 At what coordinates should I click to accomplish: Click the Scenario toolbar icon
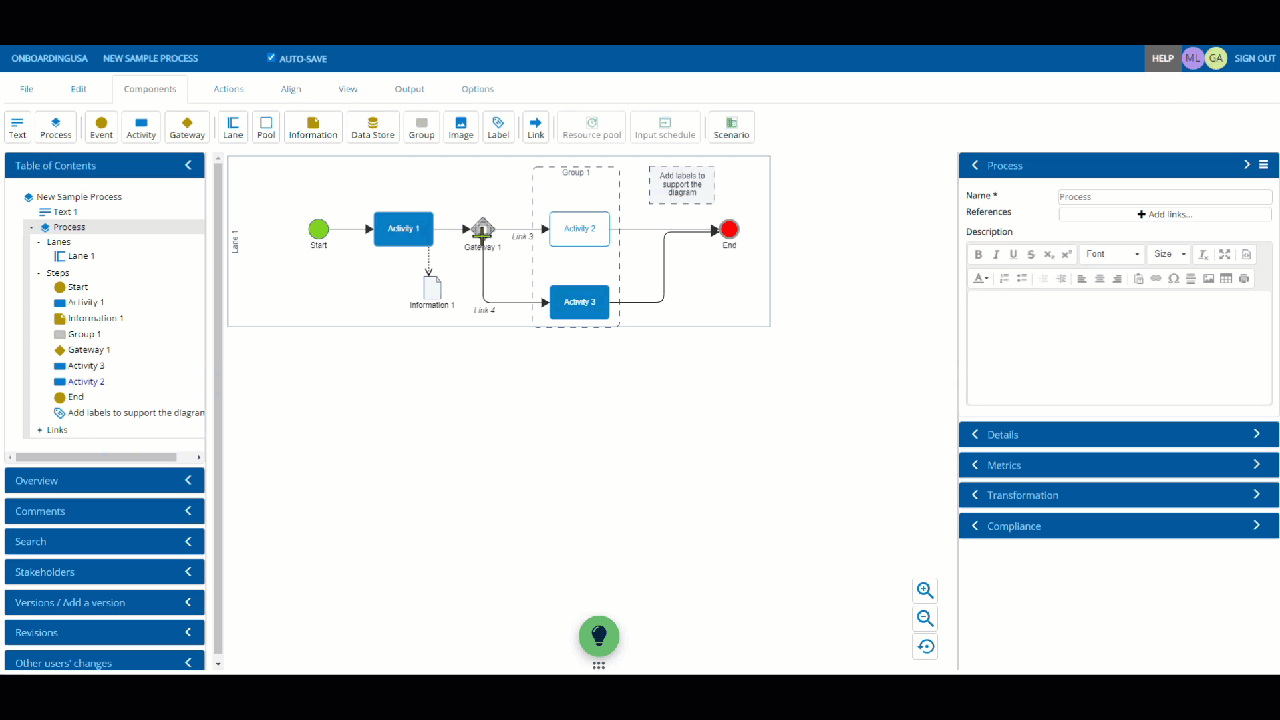point(731,127)
